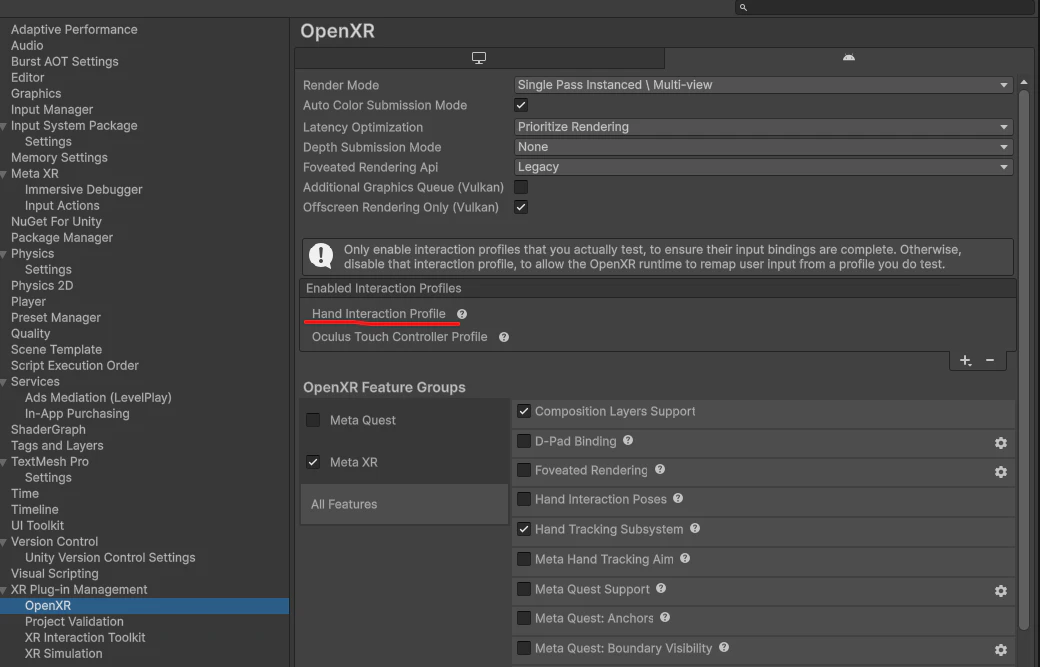Uncheck Hand Tracking Subsystem

[x=524, y=529]
